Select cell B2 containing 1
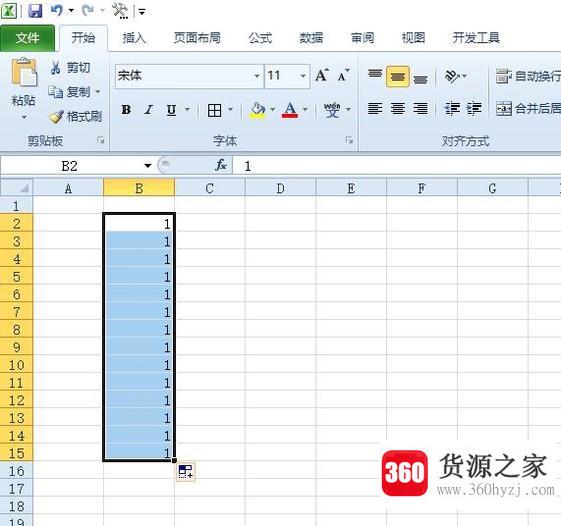This screenshot has height=526, width=561. pyautogui.click(x=139, y=223)
